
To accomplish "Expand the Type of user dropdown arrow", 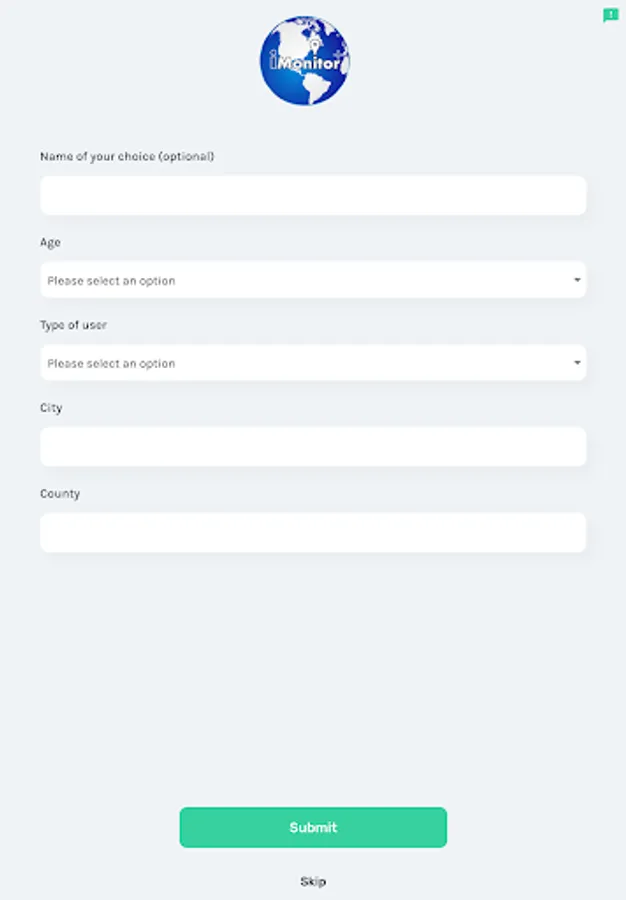I will (x=577, y=363).
